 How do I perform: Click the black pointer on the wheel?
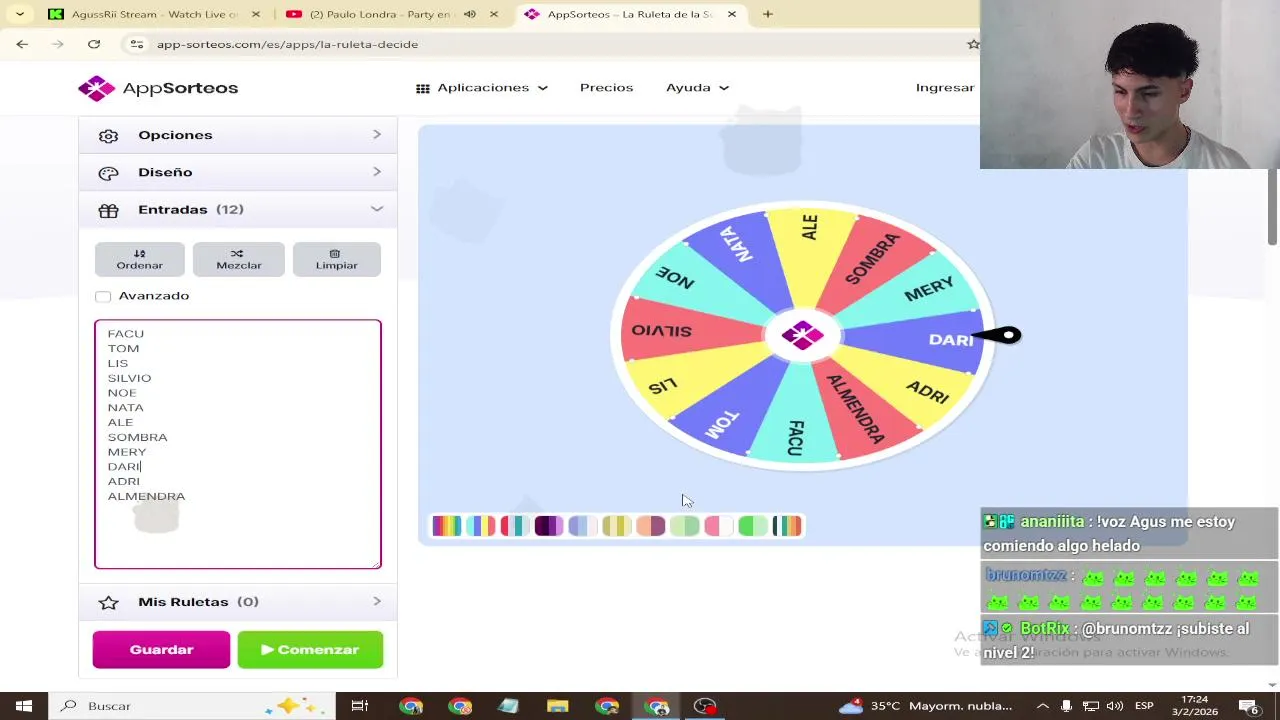point(996,336)
